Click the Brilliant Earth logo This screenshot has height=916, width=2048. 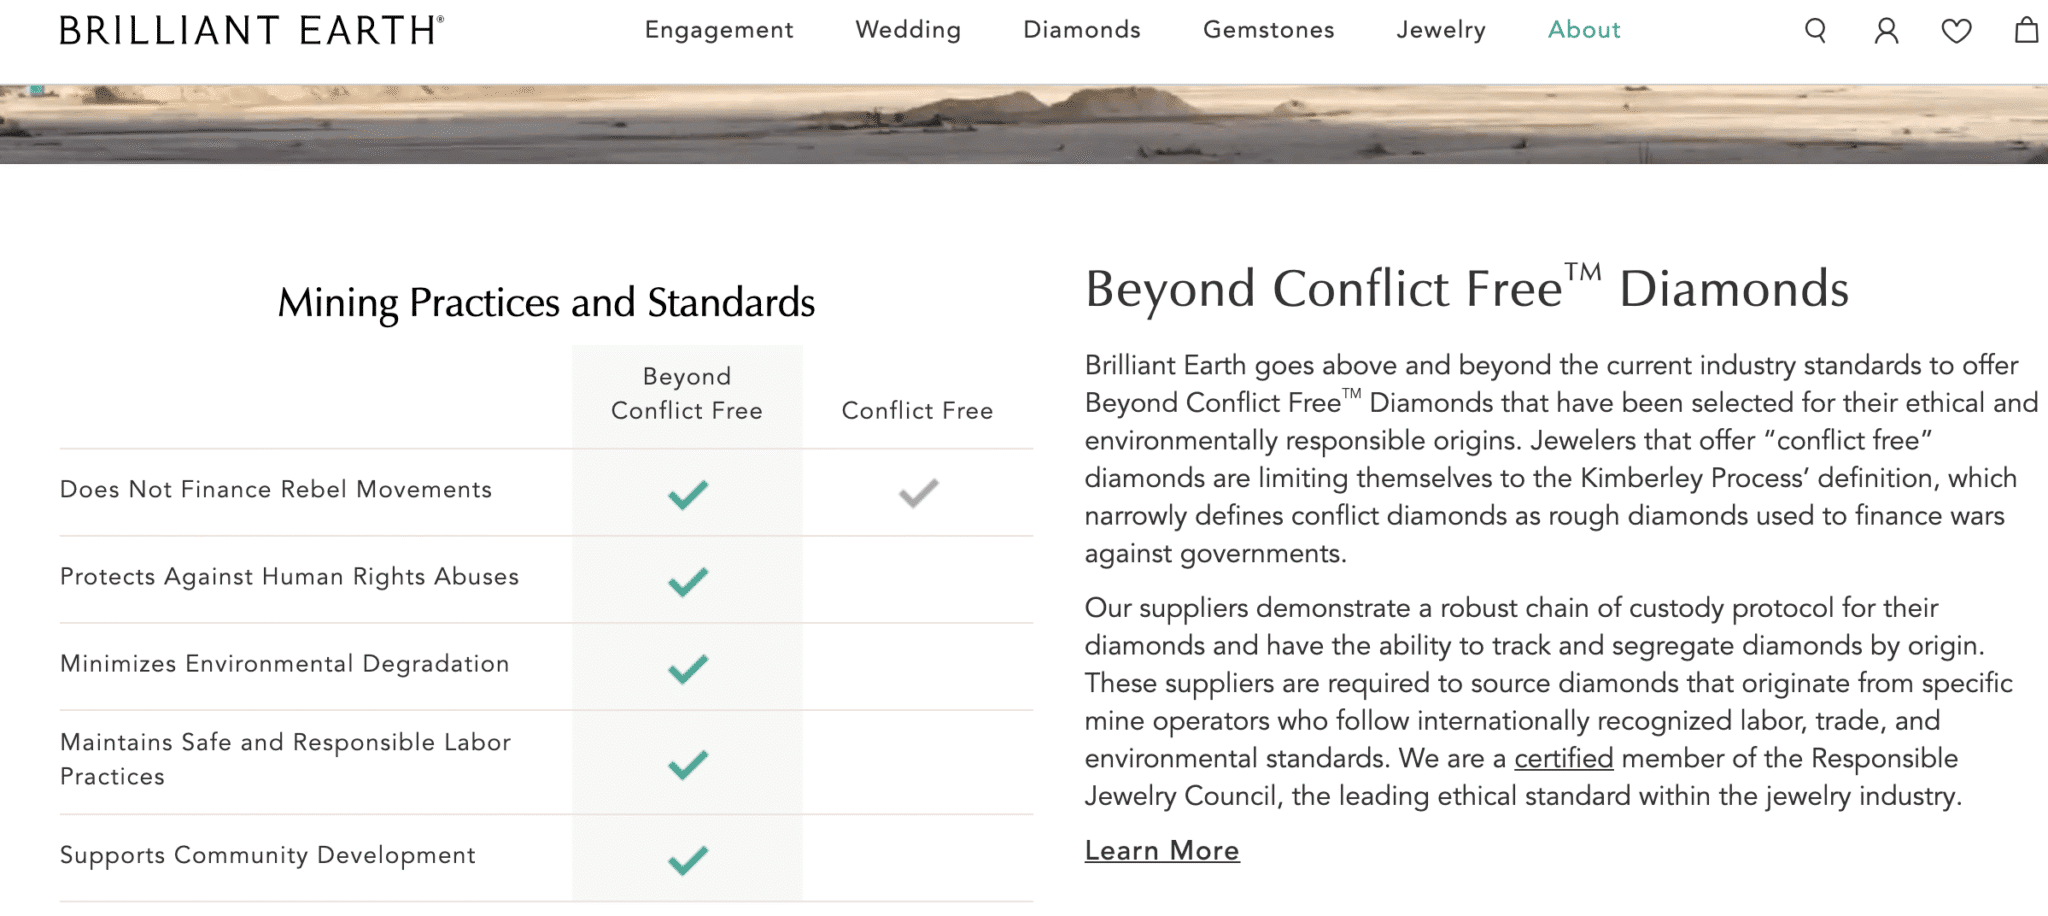250,28
